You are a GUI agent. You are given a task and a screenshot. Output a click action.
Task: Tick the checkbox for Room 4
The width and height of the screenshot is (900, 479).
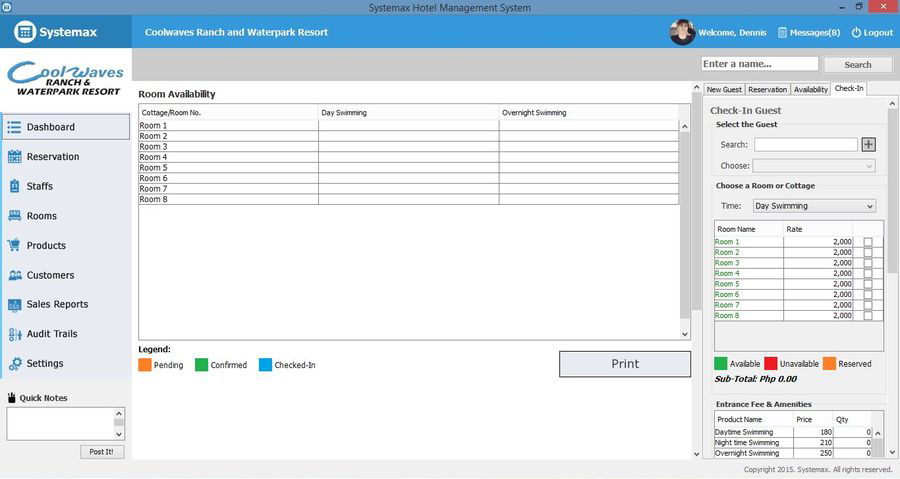point(868,274)
